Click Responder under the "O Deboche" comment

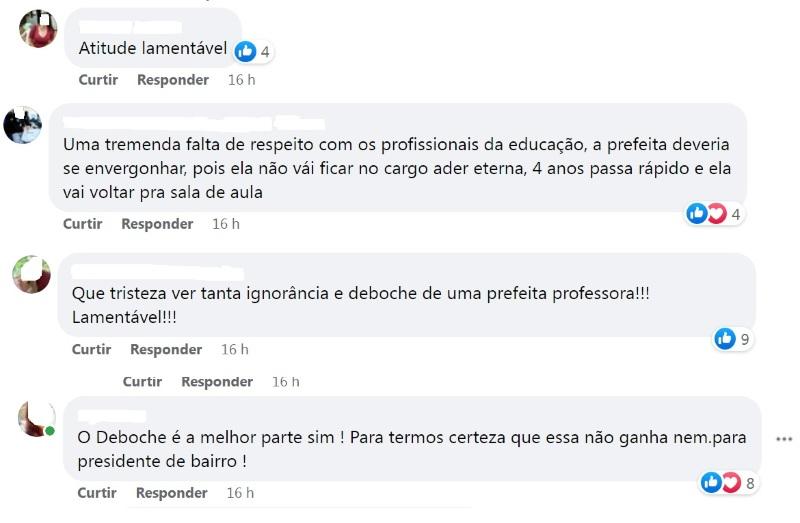click(x=172, y=493)
